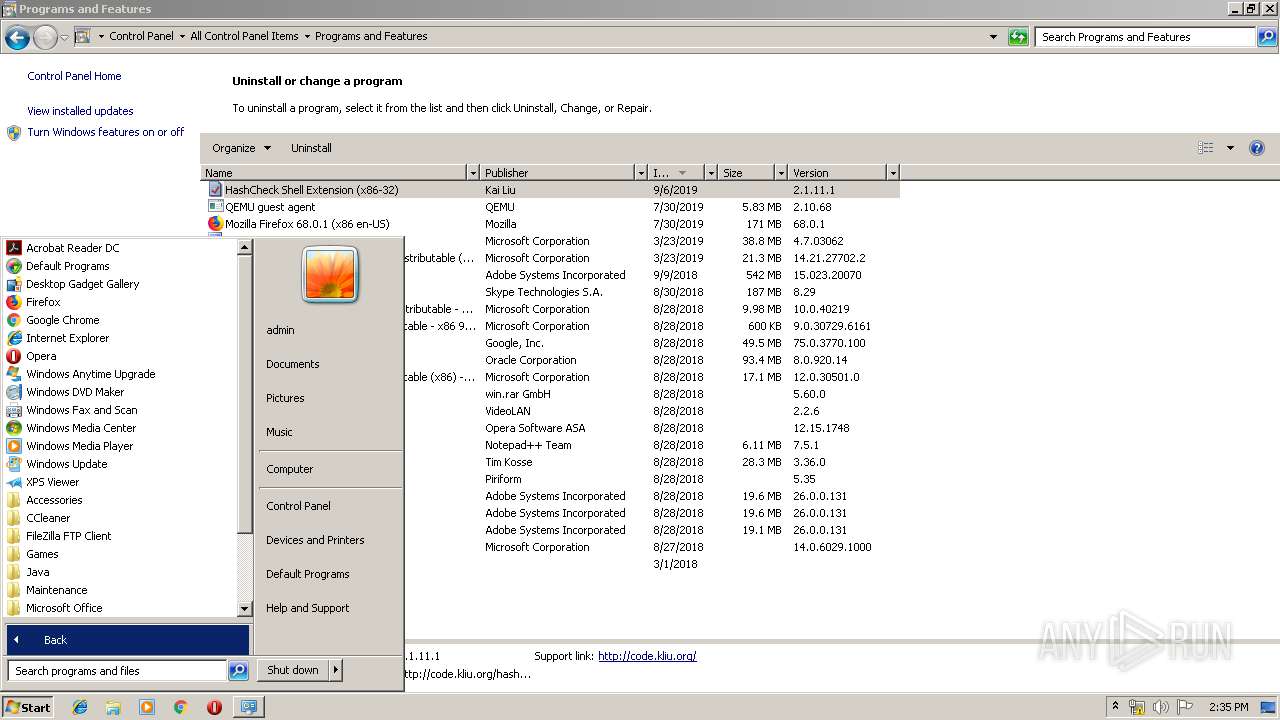1280x720 pixels.
Task: Click the media player taskbar icon
Action: (x=147, y=707)
